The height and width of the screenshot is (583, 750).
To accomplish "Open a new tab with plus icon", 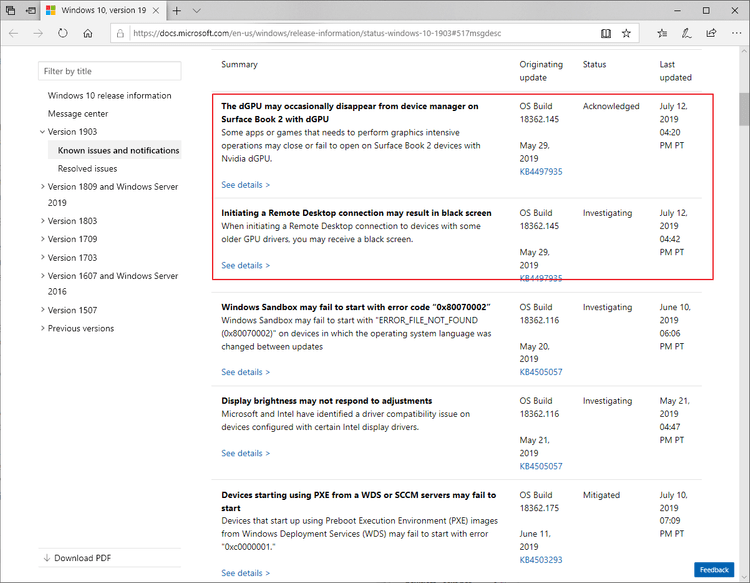I will point(176,11).
